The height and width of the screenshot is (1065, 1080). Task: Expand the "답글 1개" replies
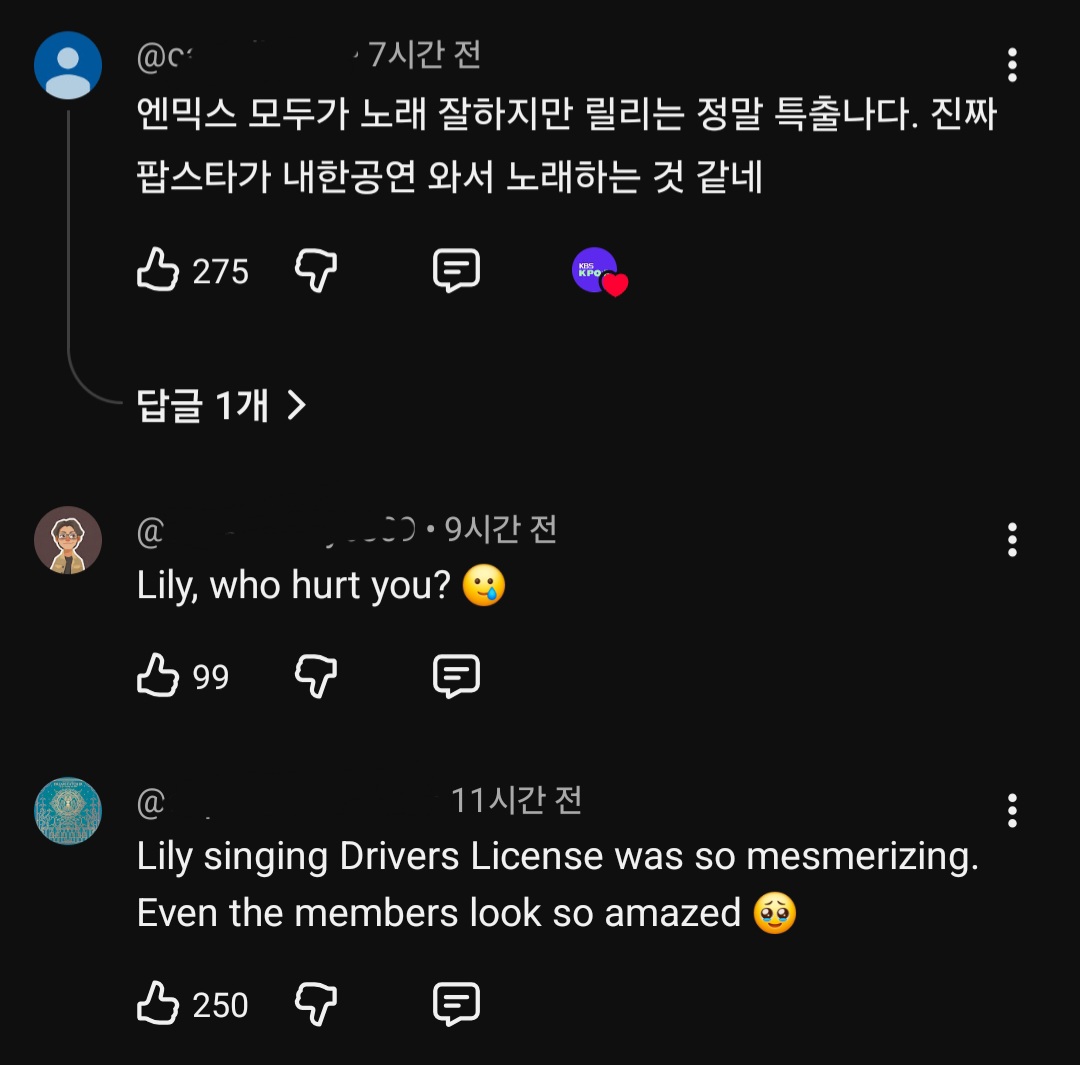(220, 405)
